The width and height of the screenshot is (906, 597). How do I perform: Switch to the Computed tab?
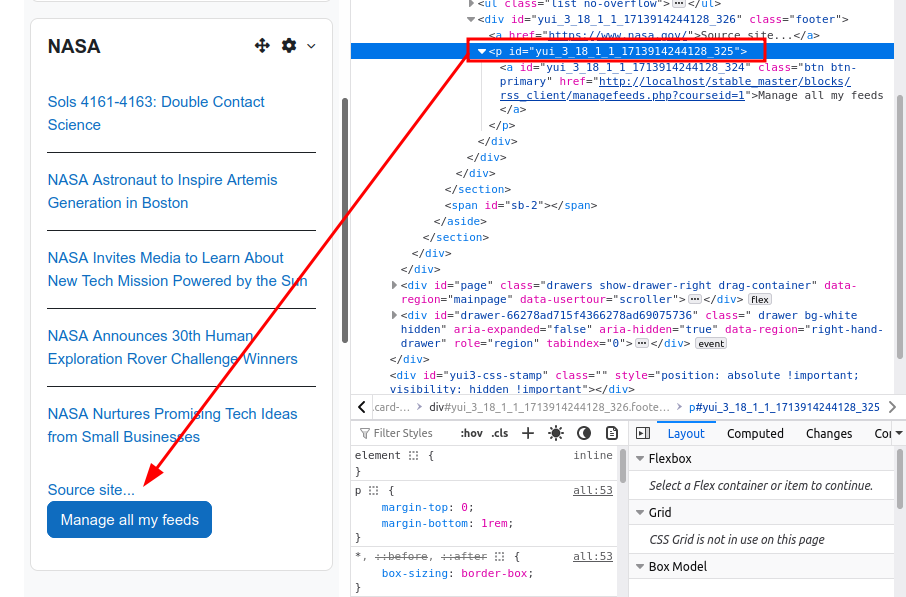pos(755,433)
